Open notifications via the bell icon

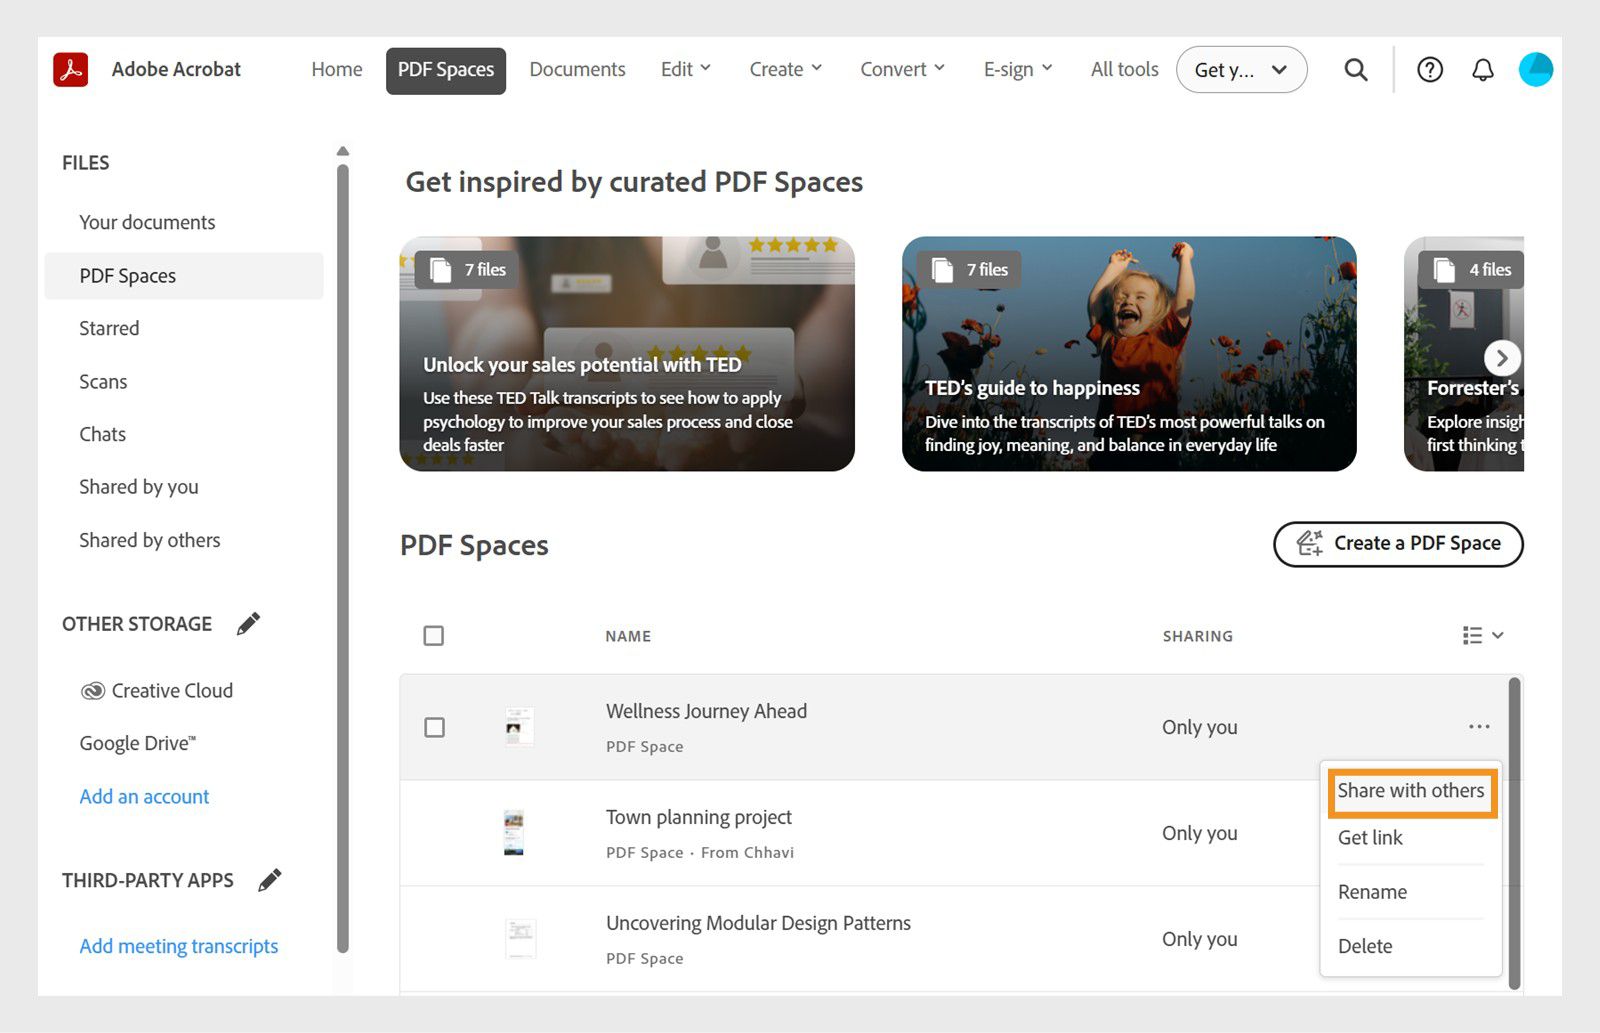point(1483,69)
